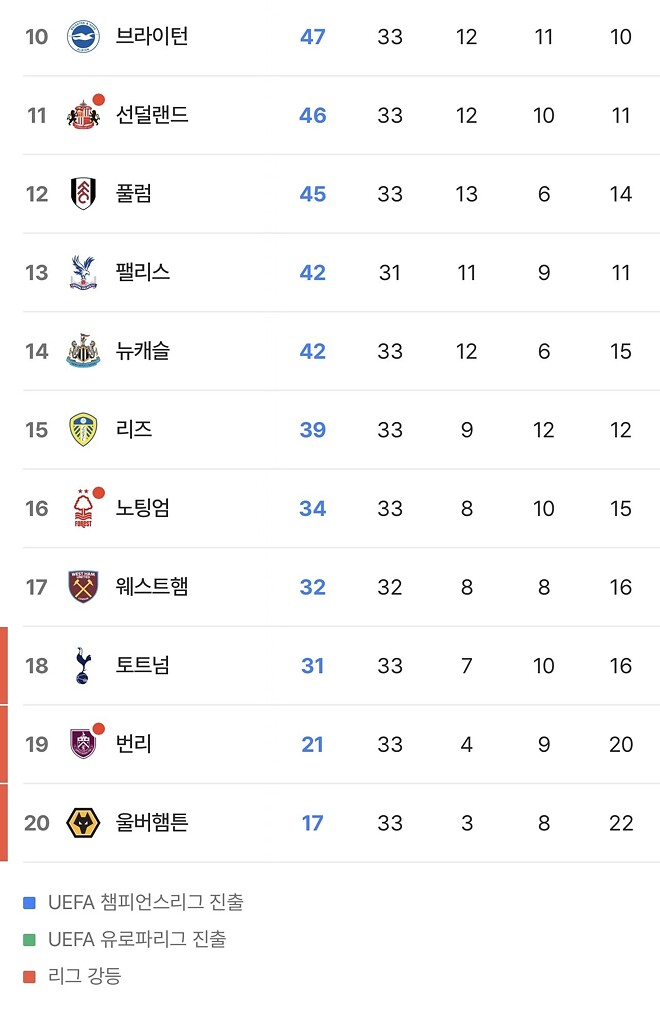This screenshot has width=660, height=1014.
Task: Open the Fulham team crest
Action: (x=85, y=193)
